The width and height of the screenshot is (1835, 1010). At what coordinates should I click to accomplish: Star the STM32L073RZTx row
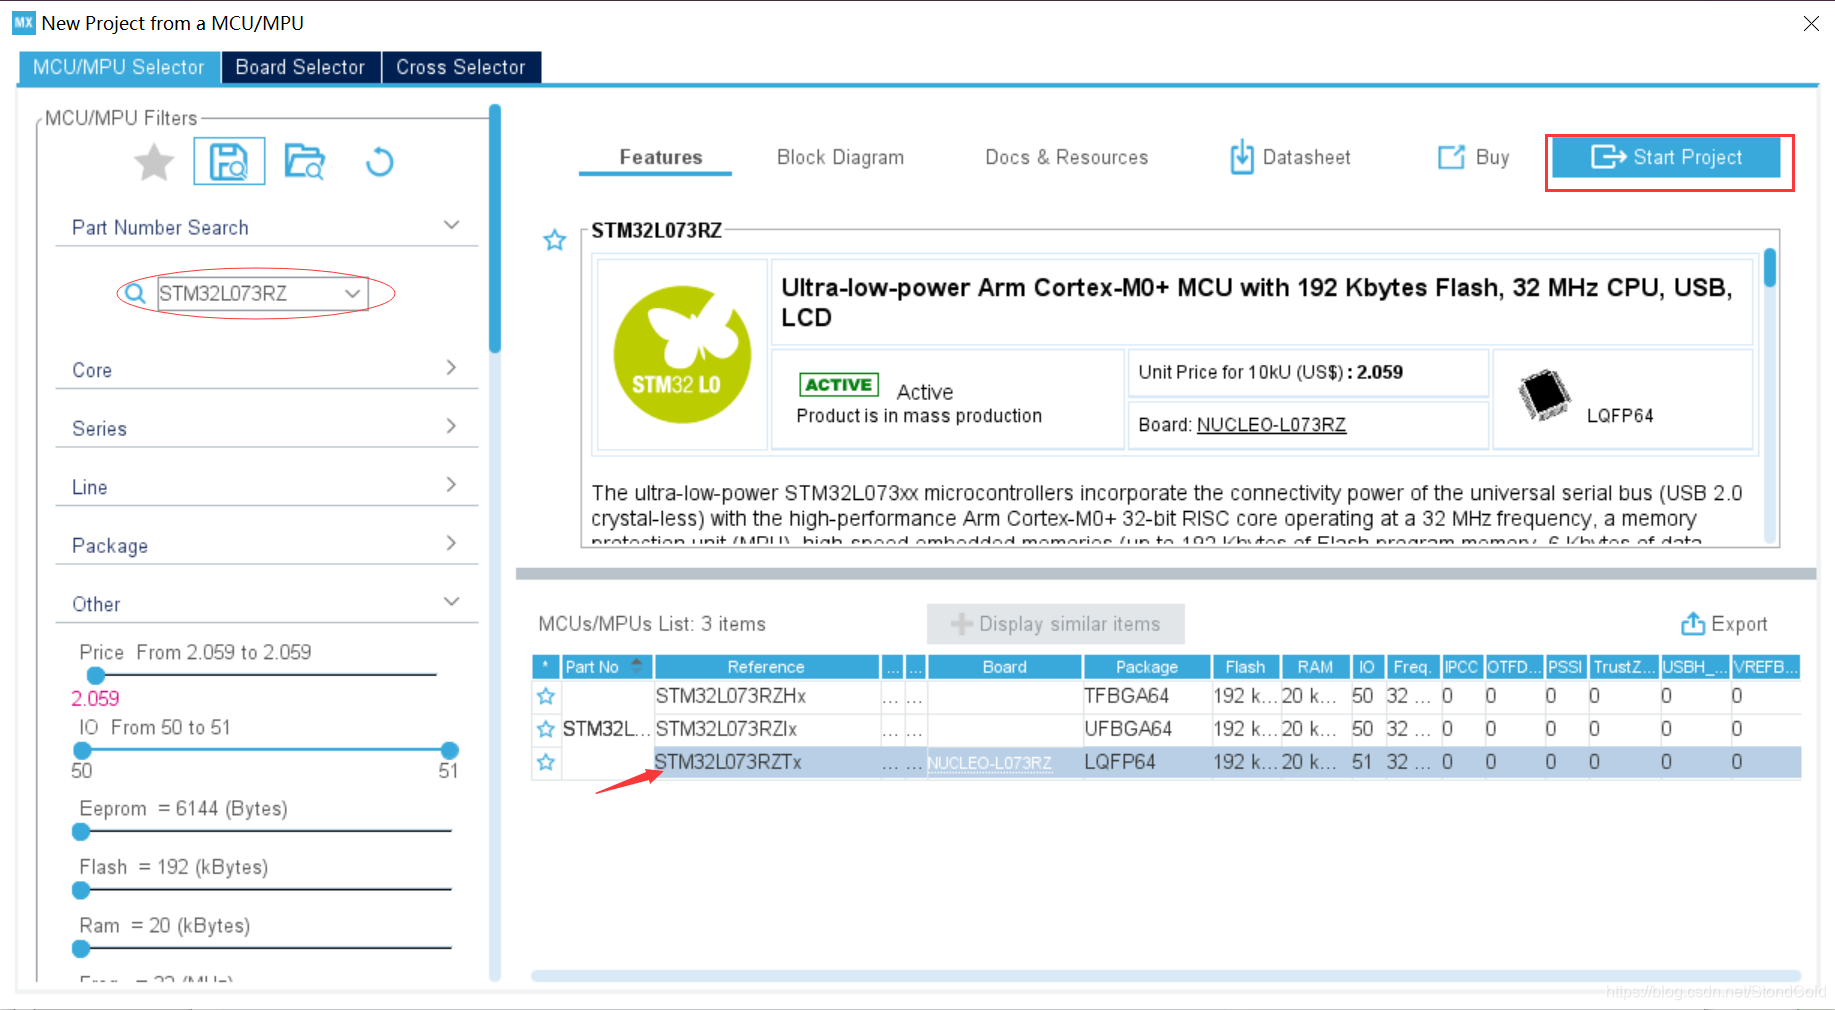[x=546, y=762]
